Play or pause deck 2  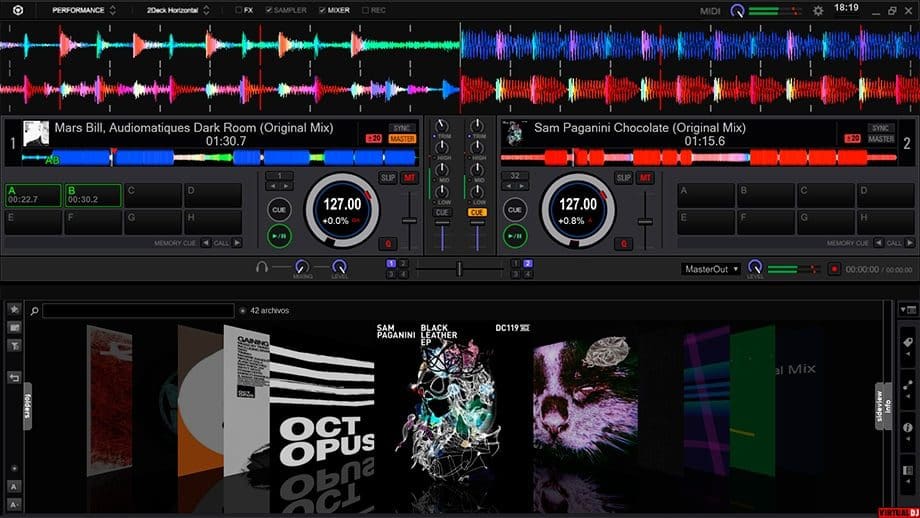click(x=515, y=236)
